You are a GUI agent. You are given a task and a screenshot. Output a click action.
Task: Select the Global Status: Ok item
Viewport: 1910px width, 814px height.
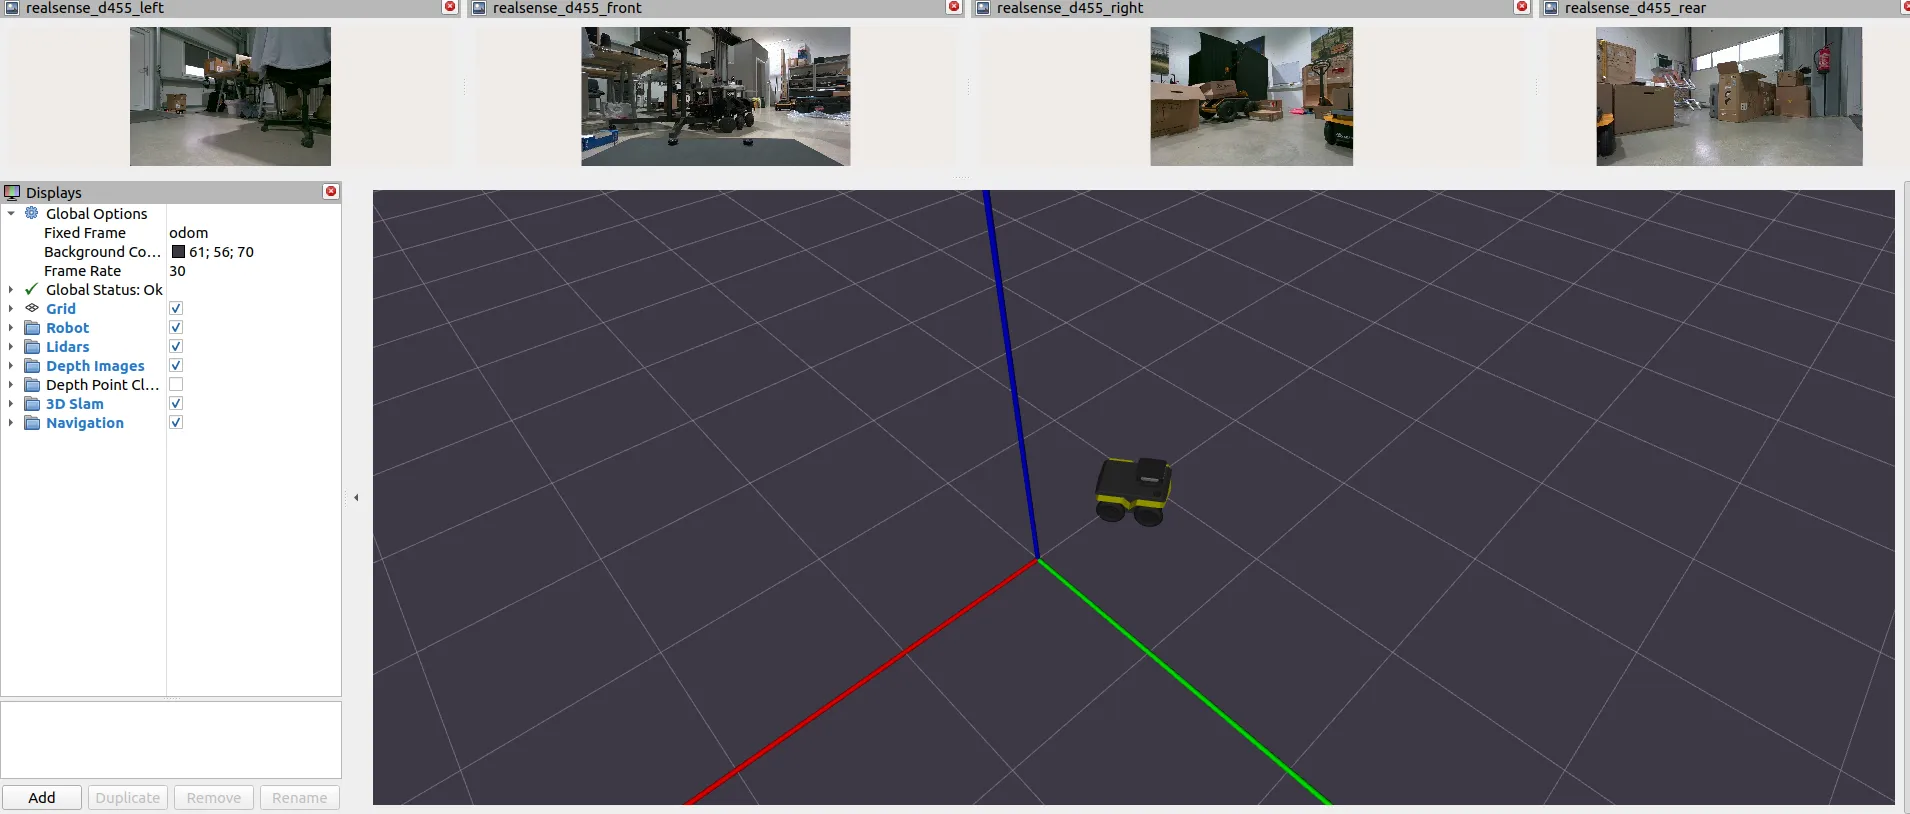[x=103, y=290]
